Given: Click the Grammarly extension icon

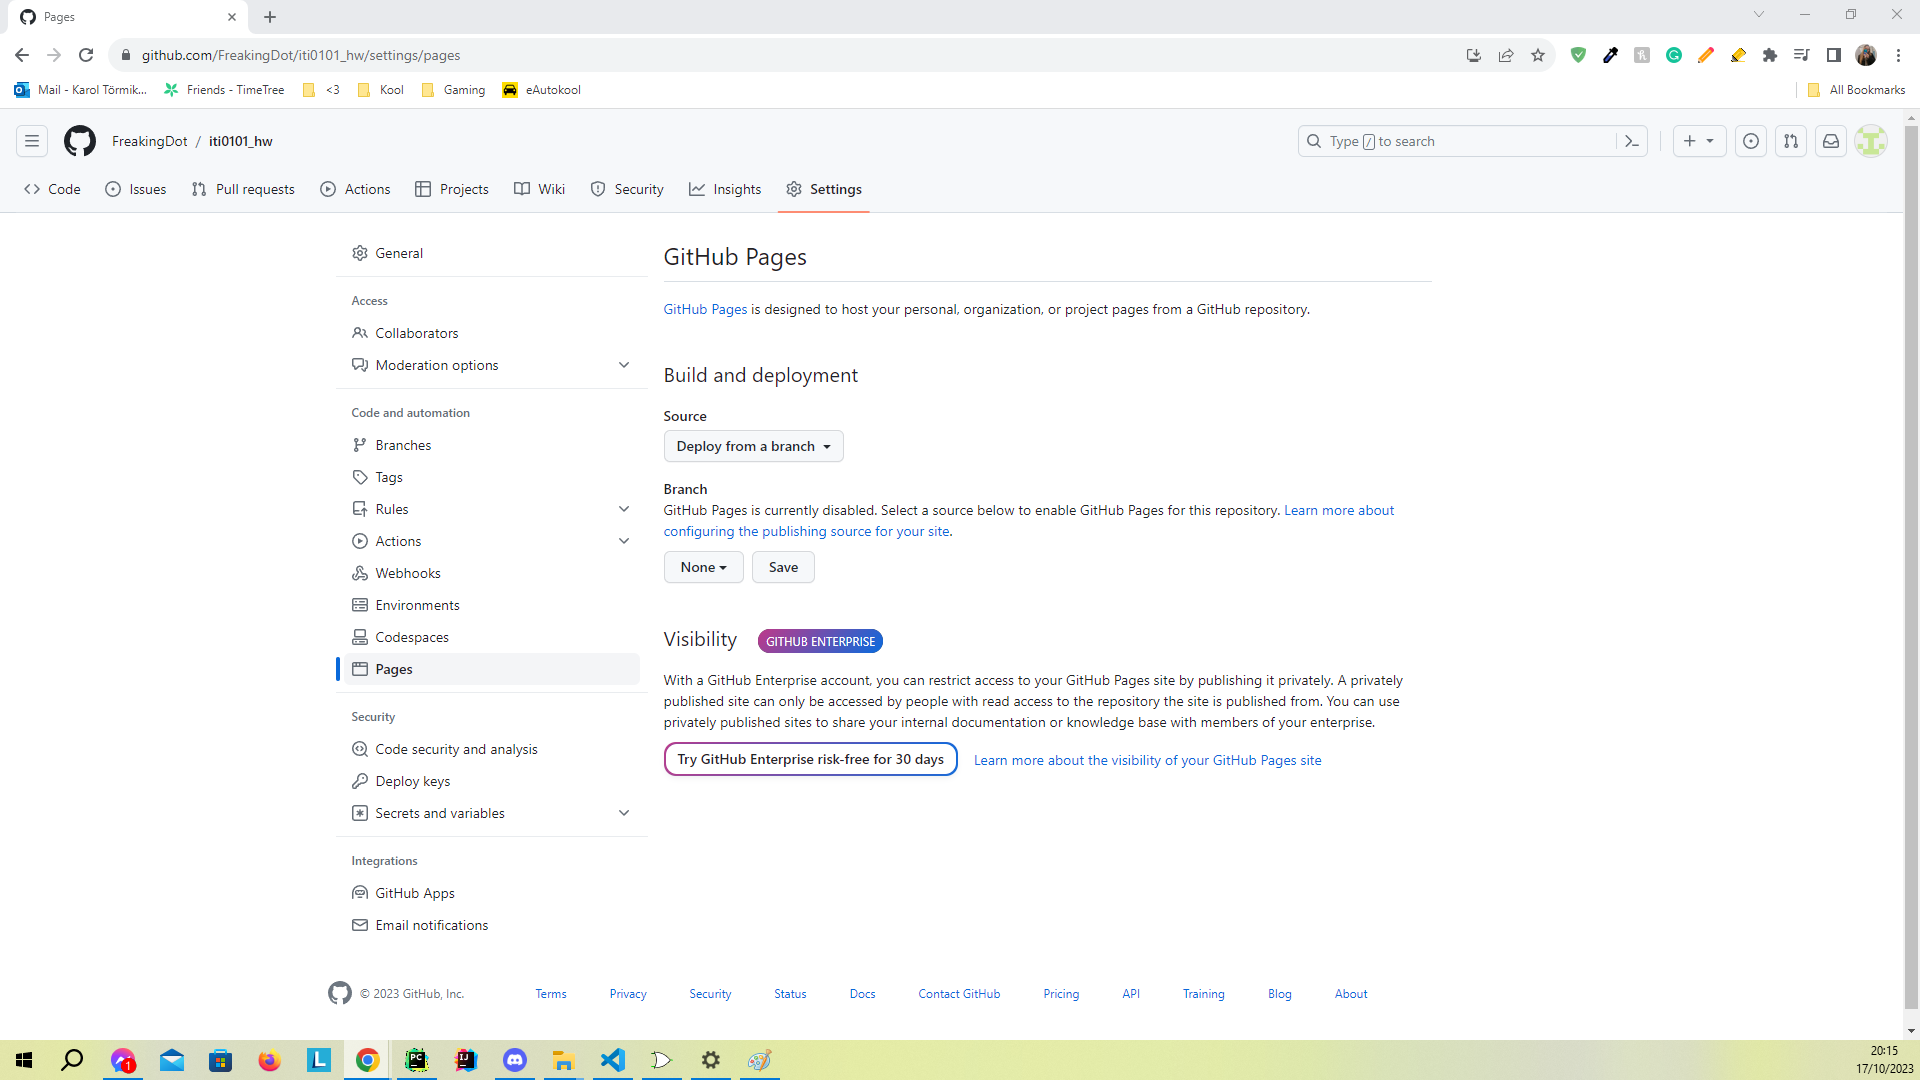Looking at the screenshot, I should tap(1674, 55).
